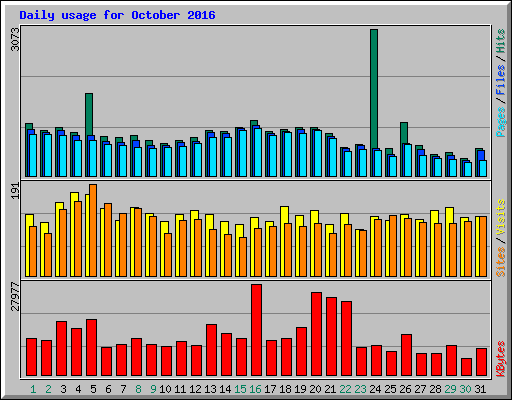Click the red KBytes bar for day 26
512x400 pixels.
click(406, 355)
